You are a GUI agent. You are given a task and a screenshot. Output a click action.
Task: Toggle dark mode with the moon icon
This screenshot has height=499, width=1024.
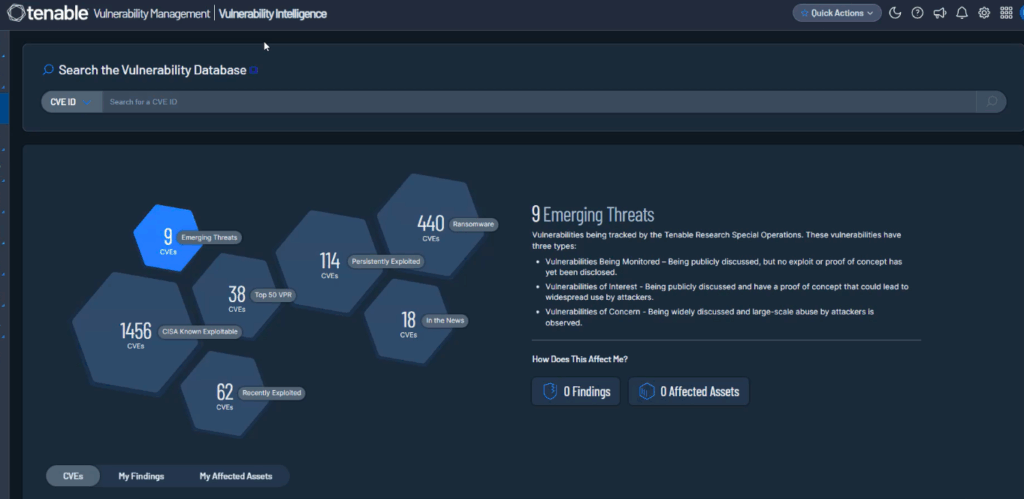pyautogui.click(x=895, y=13)
